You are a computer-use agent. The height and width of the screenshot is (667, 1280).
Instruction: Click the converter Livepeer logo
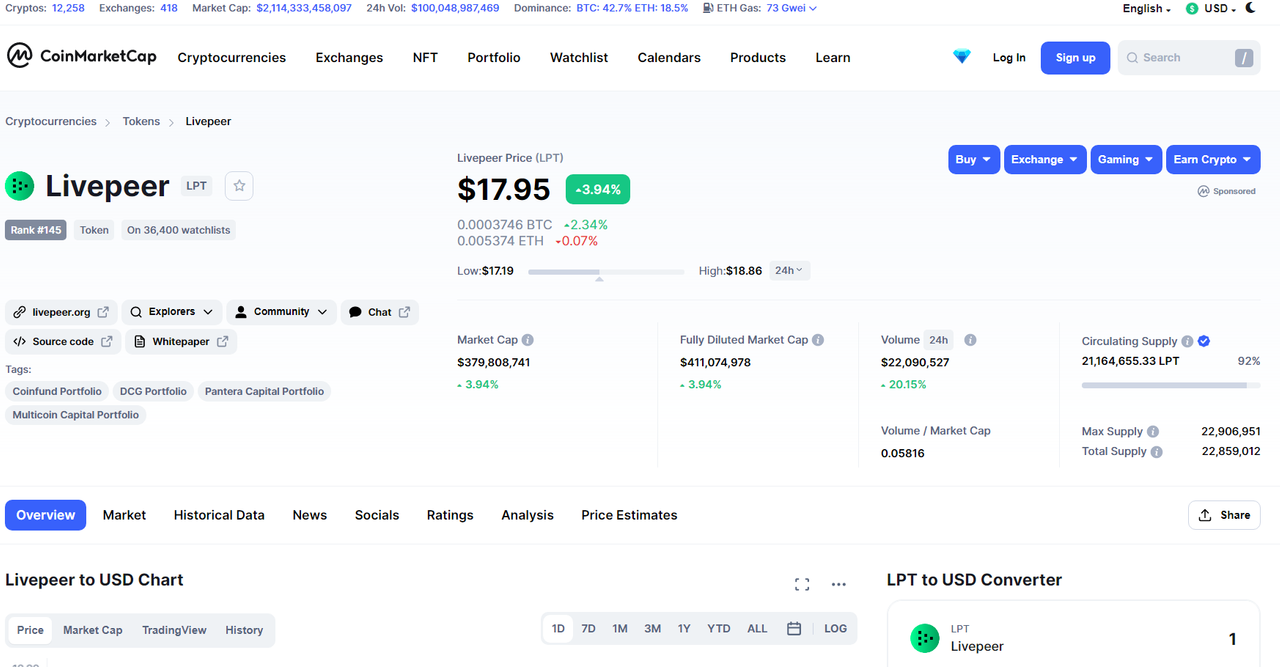(x=925, y=638)
